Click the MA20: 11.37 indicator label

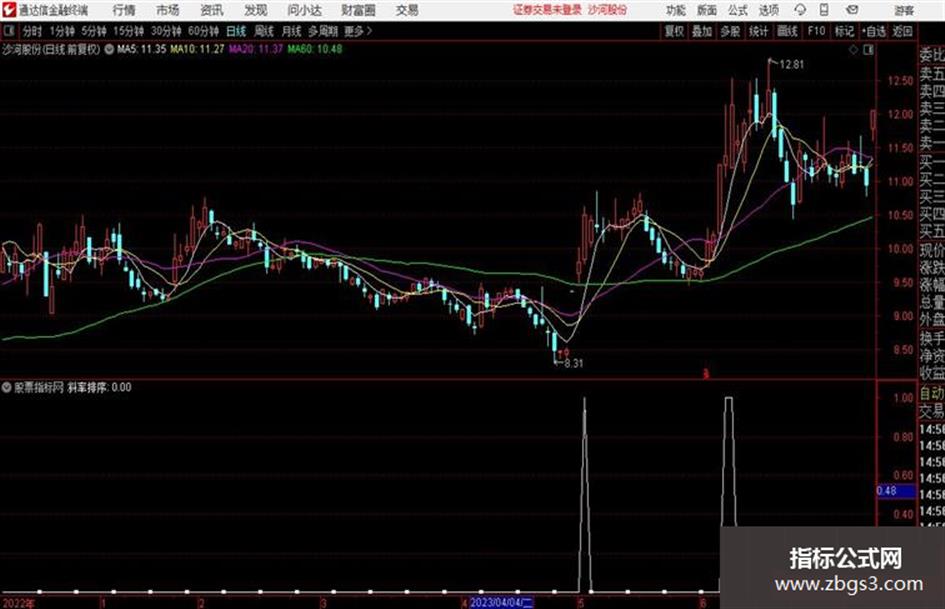click(256, 49)
